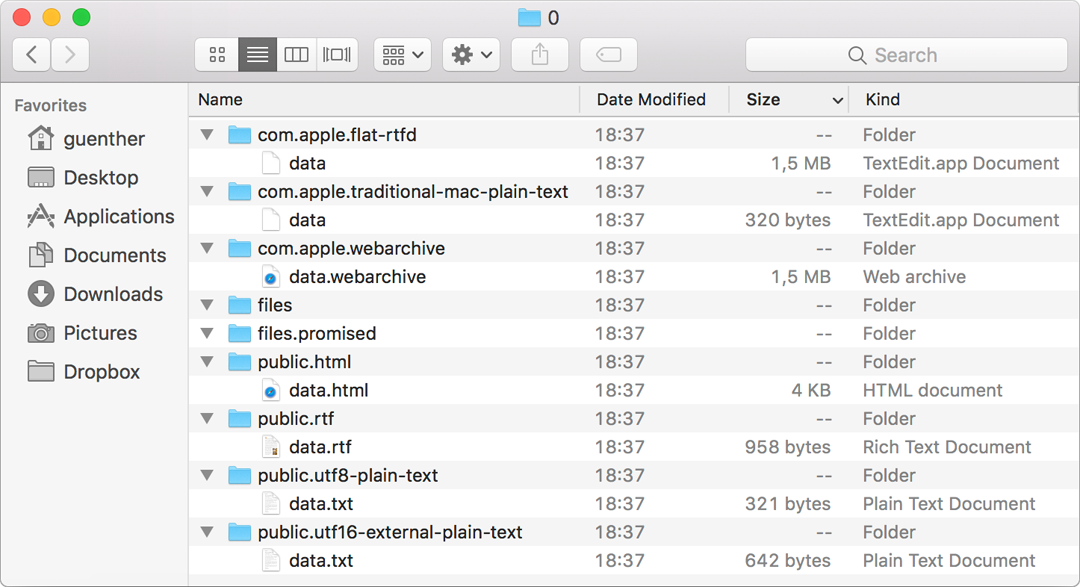The image size is (1080, 587).
Task: Click the HTML document kind cell
Action: pos(933,391)
